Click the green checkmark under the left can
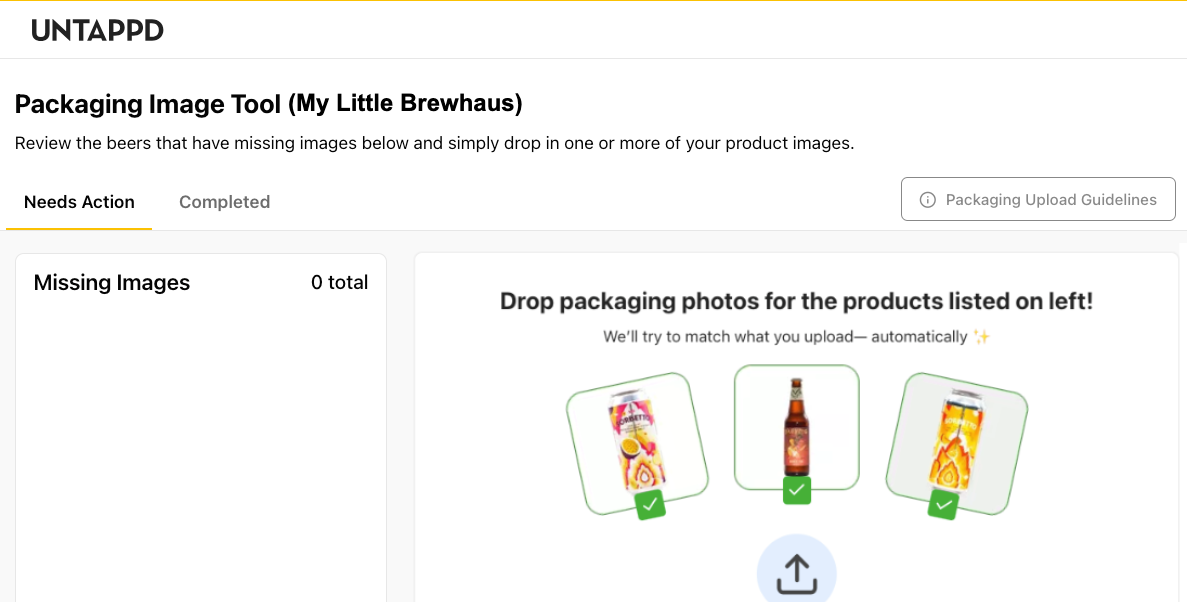 coord(650,505)
